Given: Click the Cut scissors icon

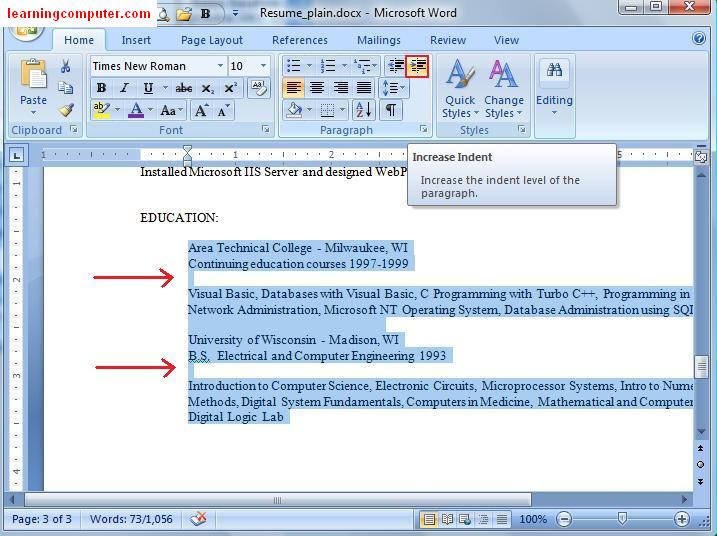Looking at the screenshot, I should [x=65, y=67].
